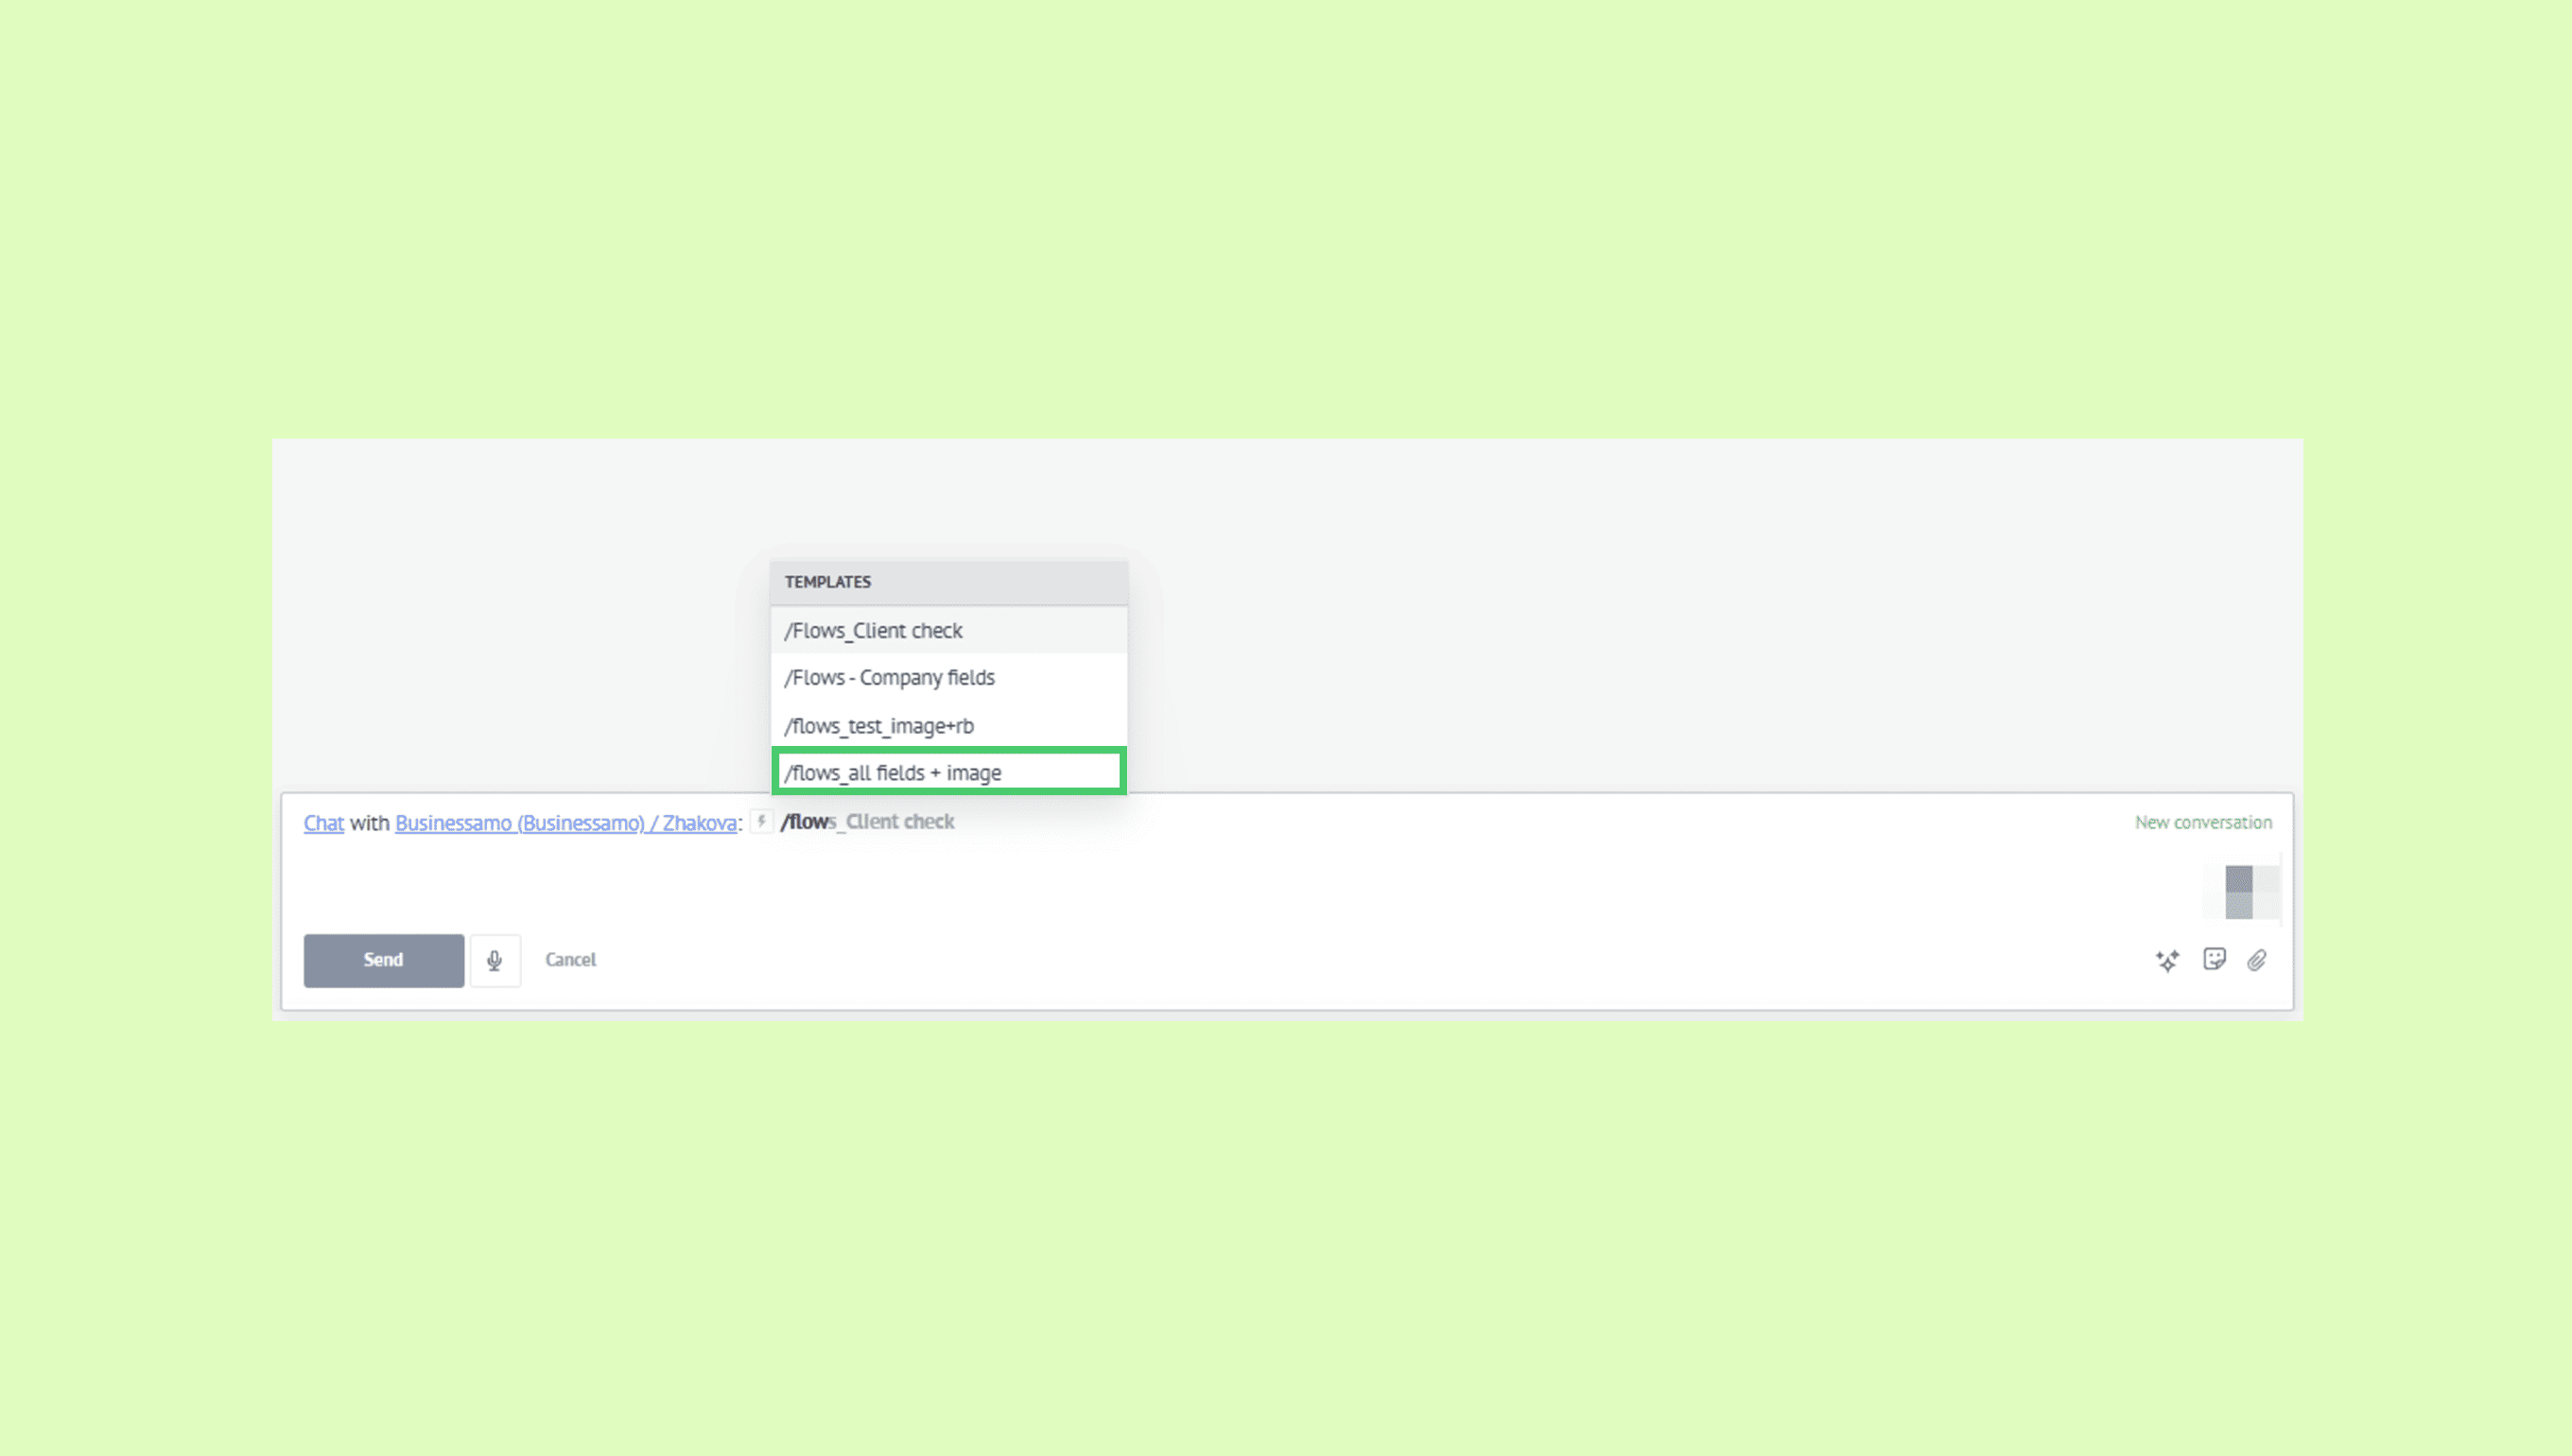Open the Chat channel selector link

[323, 823]
